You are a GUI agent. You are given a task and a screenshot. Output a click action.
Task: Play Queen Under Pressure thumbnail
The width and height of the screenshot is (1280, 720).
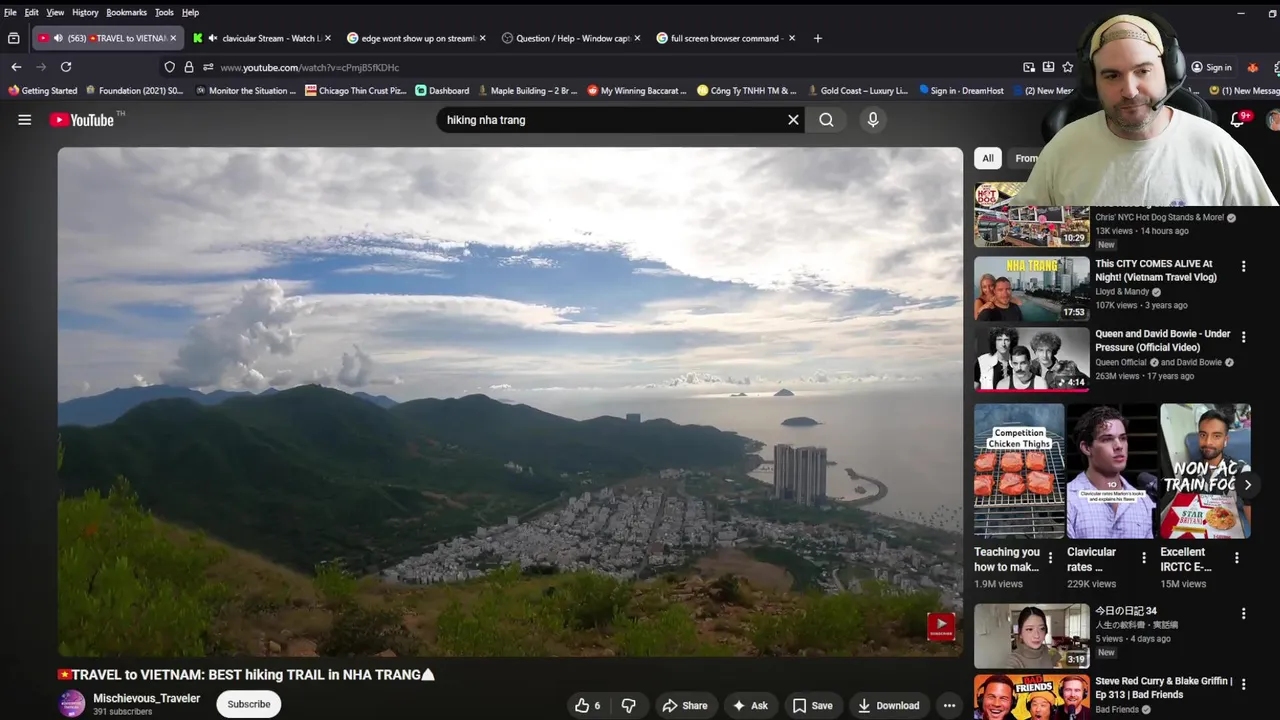click(x=1032, y=359)
